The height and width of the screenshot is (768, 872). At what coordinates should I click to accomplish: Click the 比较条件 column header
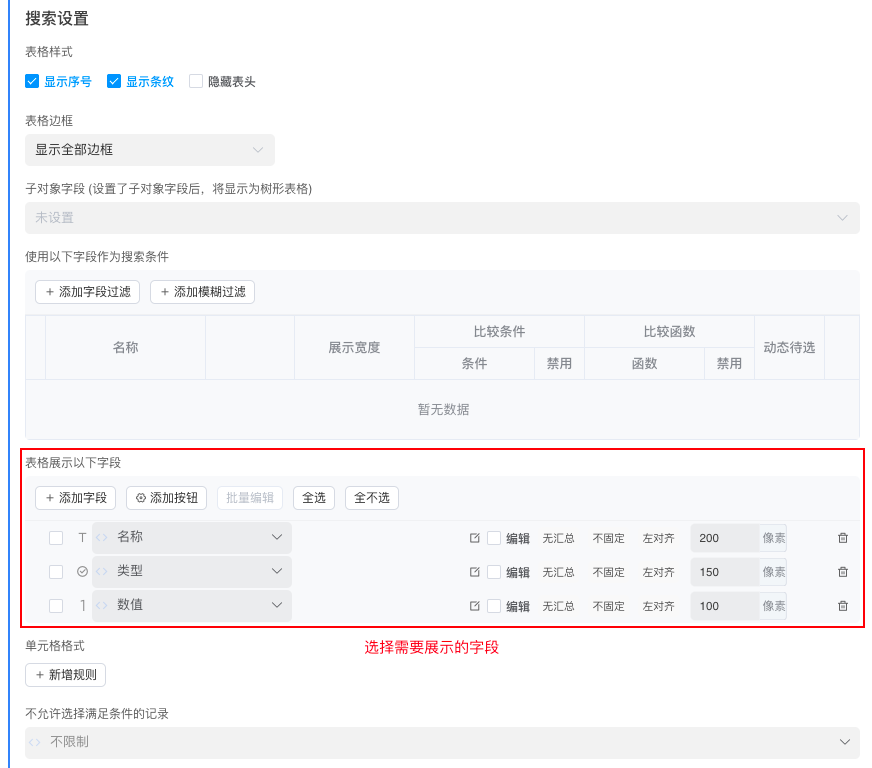(499, 331)
